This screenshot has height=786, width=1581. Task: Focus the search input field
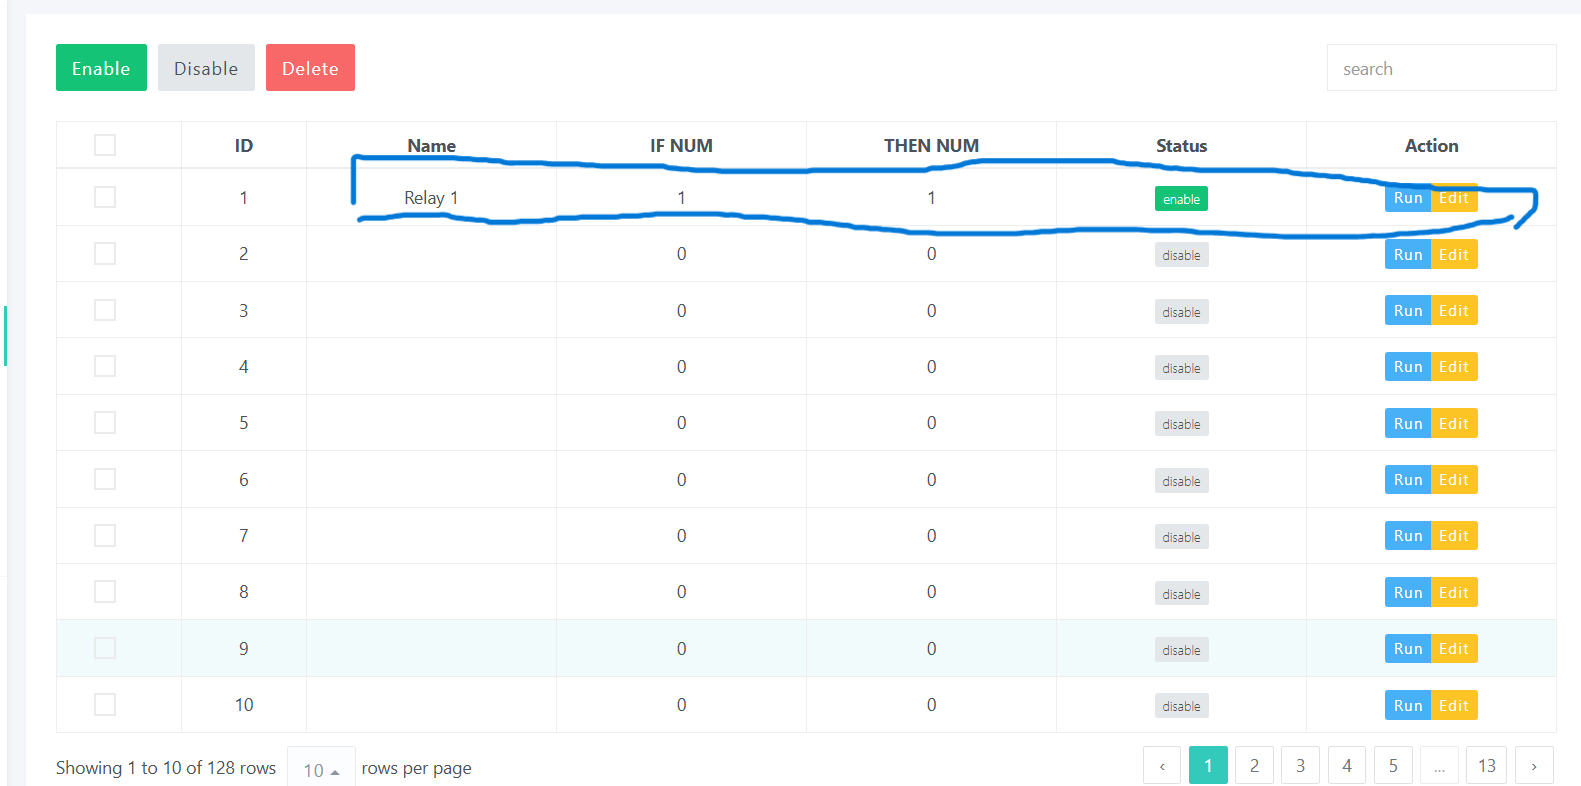click(x=1440, y=68)
